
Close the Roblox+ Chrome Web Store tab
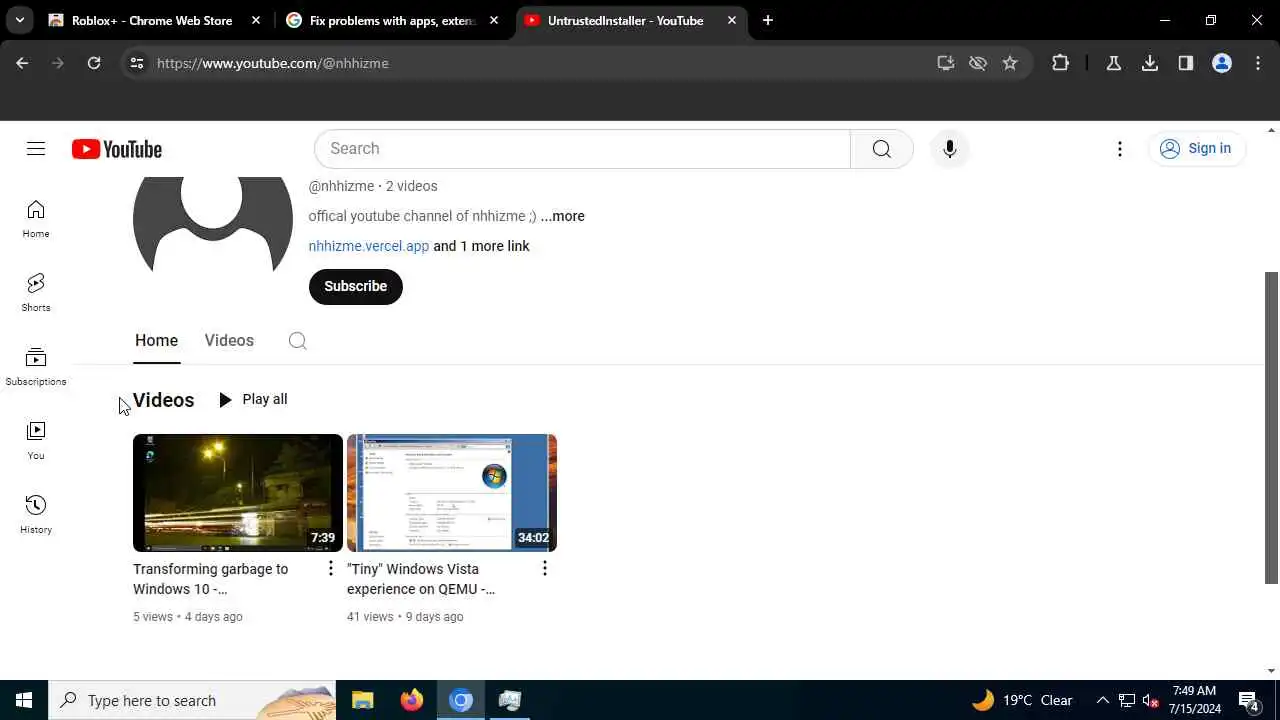[x=256, y=20]
